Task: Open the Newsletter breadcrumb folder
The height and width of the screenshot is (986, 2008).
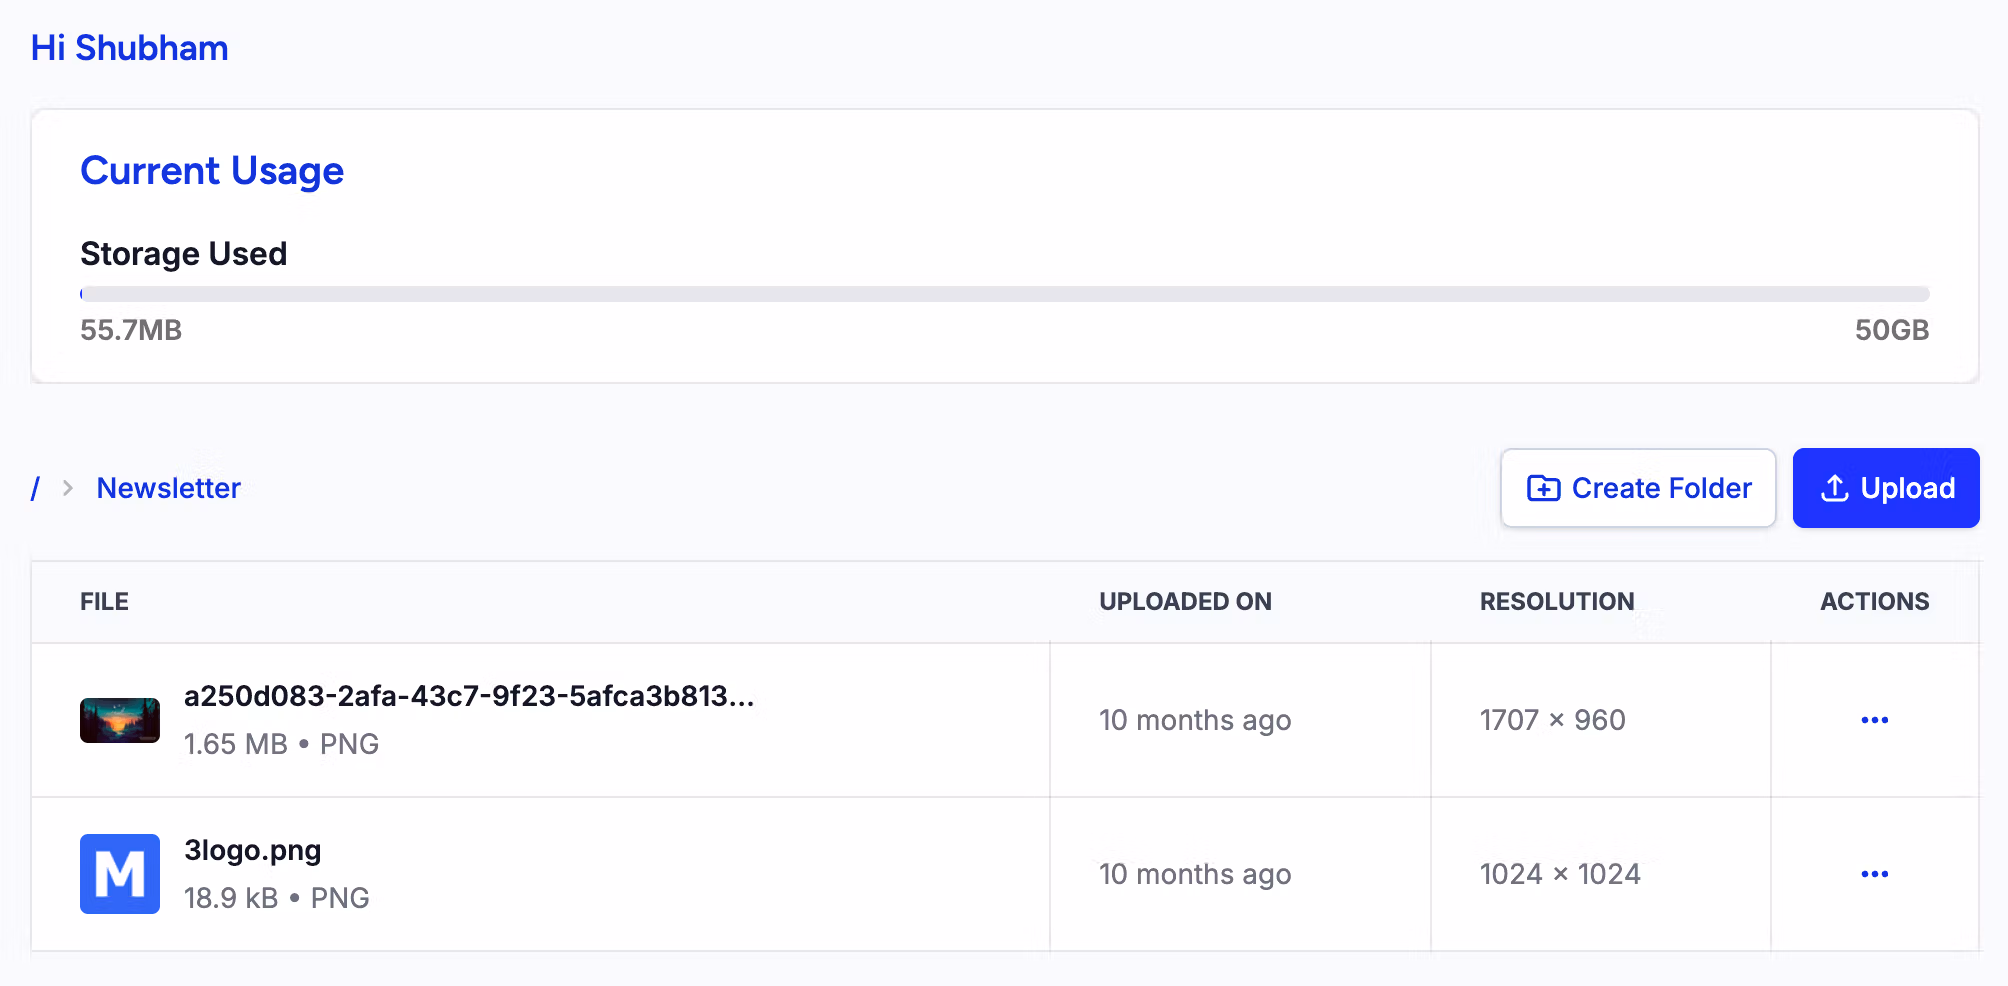Action: click(x=168, y=488)
